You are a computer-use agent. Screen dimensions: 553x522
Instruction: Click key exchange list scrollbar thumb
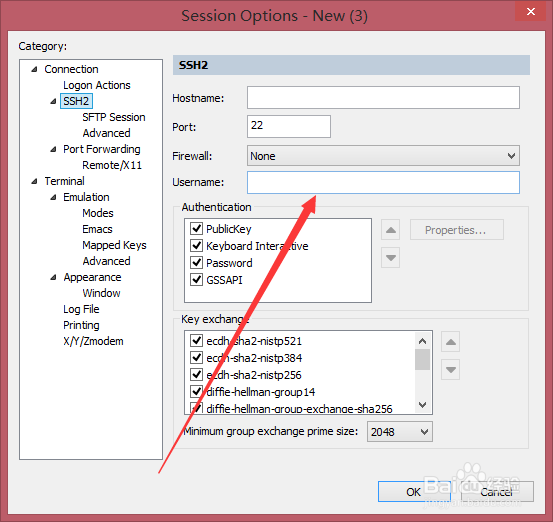coord(422,360)
